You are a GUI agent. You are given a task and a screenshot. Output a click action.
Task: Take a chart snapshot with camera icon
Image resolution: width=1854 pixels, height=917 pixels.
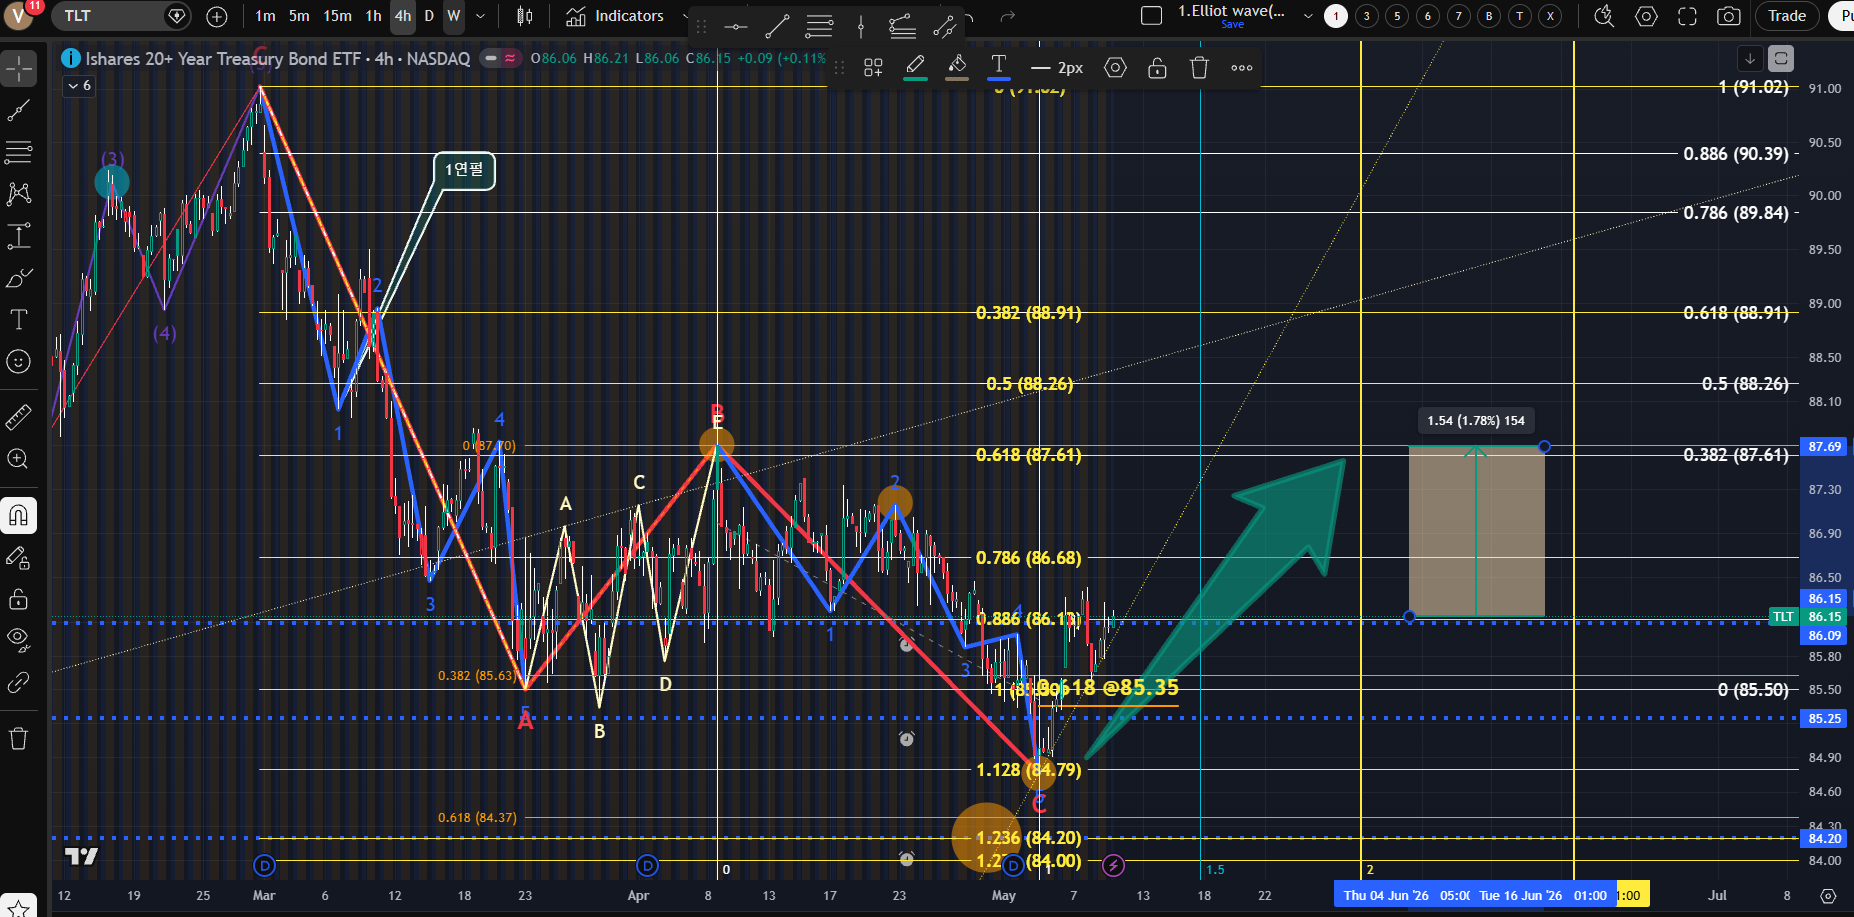click(1728, 16)
